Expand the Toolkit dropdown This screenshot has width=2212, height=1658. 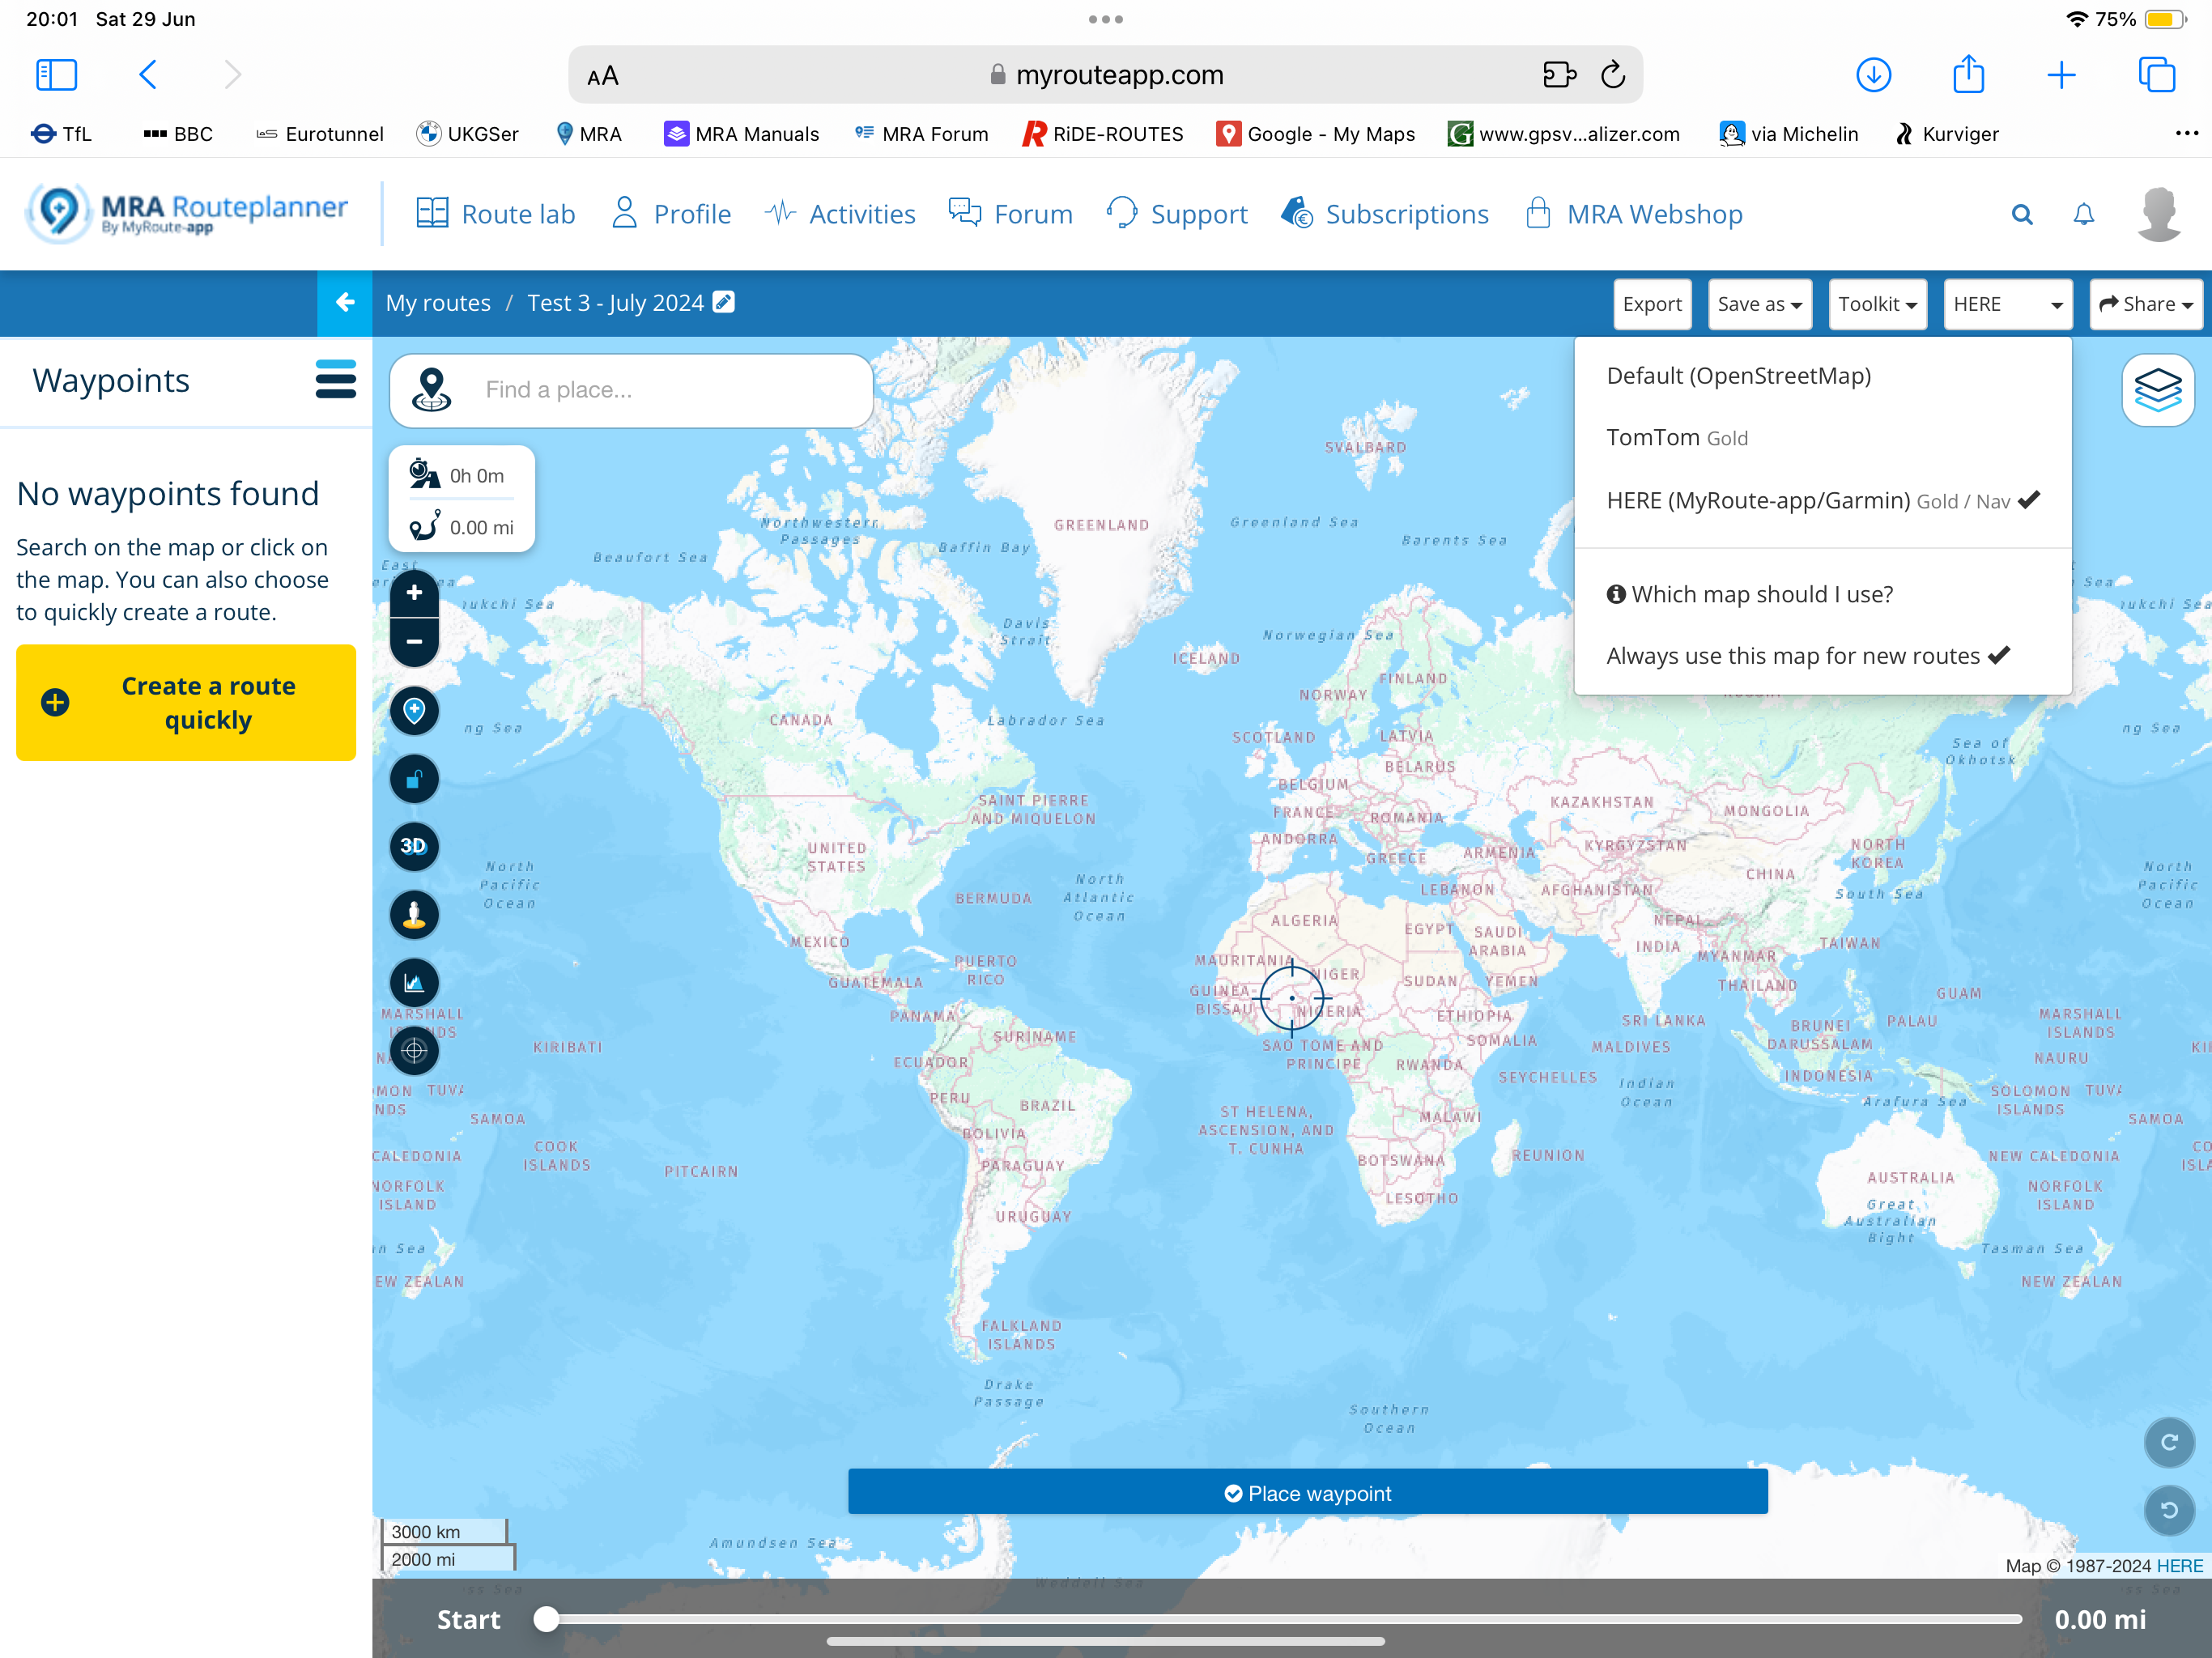(x=1877, y=304)
